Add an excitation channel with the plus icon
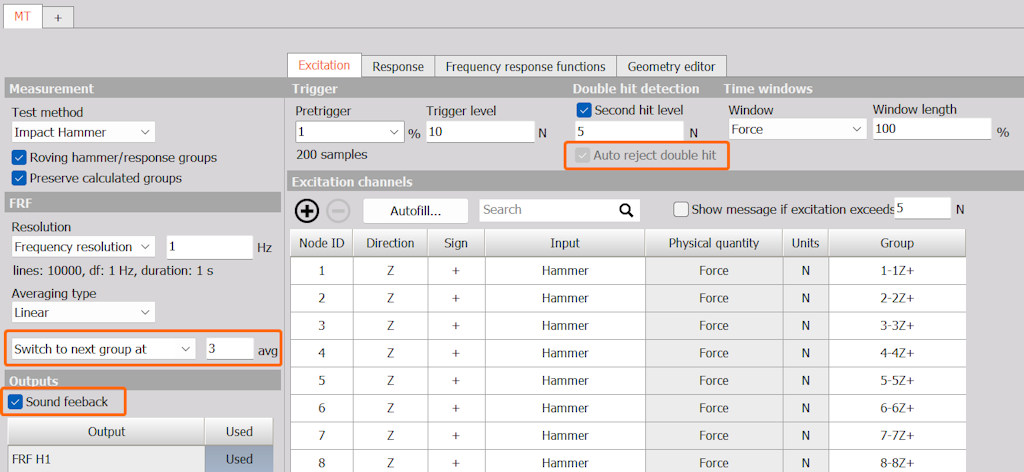1024x472 pixels. click(x=307, y=210)
